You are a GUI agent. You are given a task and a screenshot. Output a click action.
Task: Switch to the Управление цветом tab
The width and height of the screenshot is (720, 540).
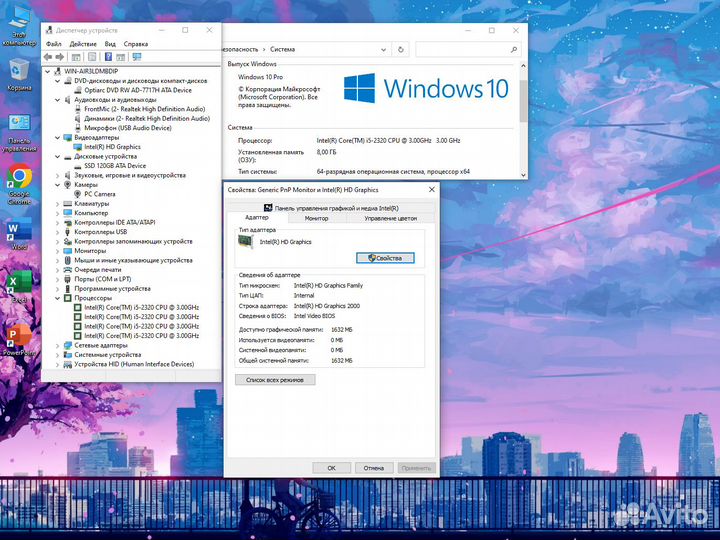391,219
